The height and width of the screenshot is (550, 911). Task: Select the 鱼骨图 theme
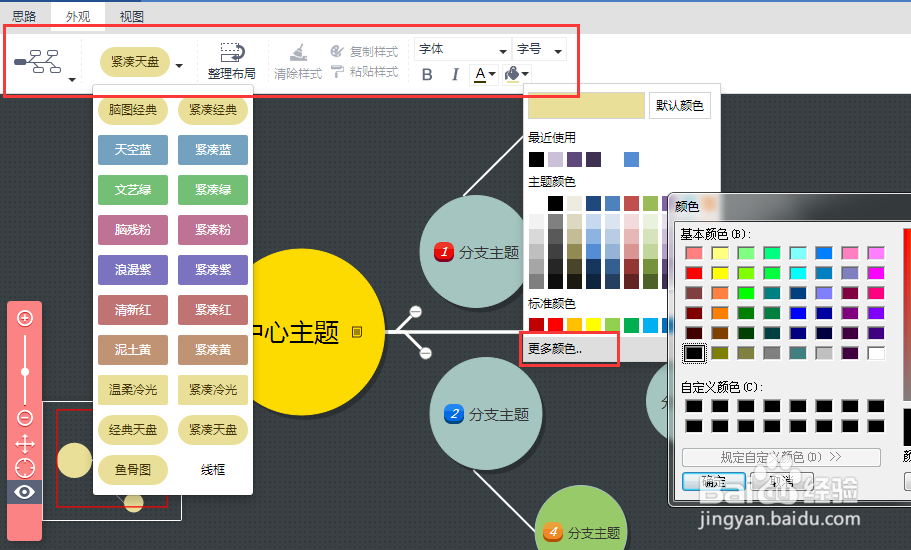click(x=133, y=470)
